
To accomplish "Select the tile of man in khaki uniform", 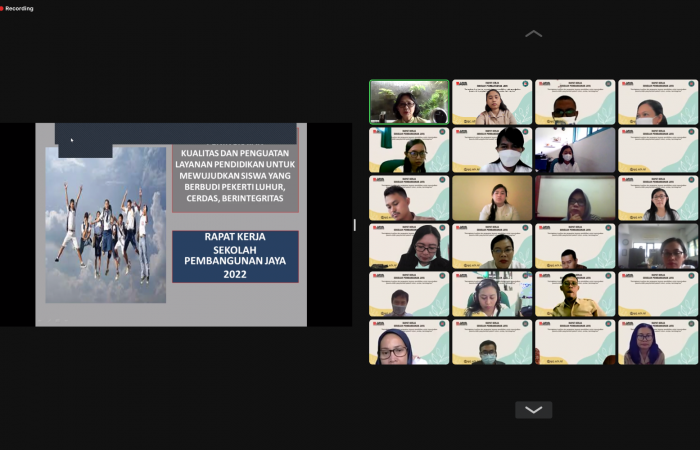I will [x=575, y=294].
